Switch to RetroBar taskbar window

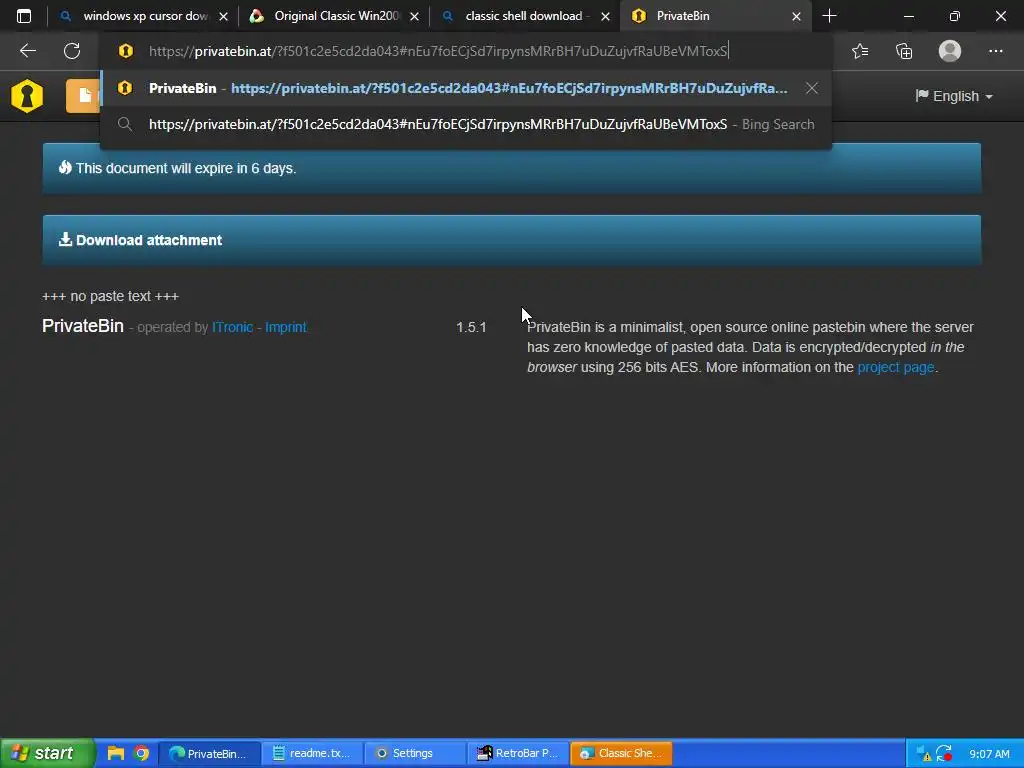518,754
